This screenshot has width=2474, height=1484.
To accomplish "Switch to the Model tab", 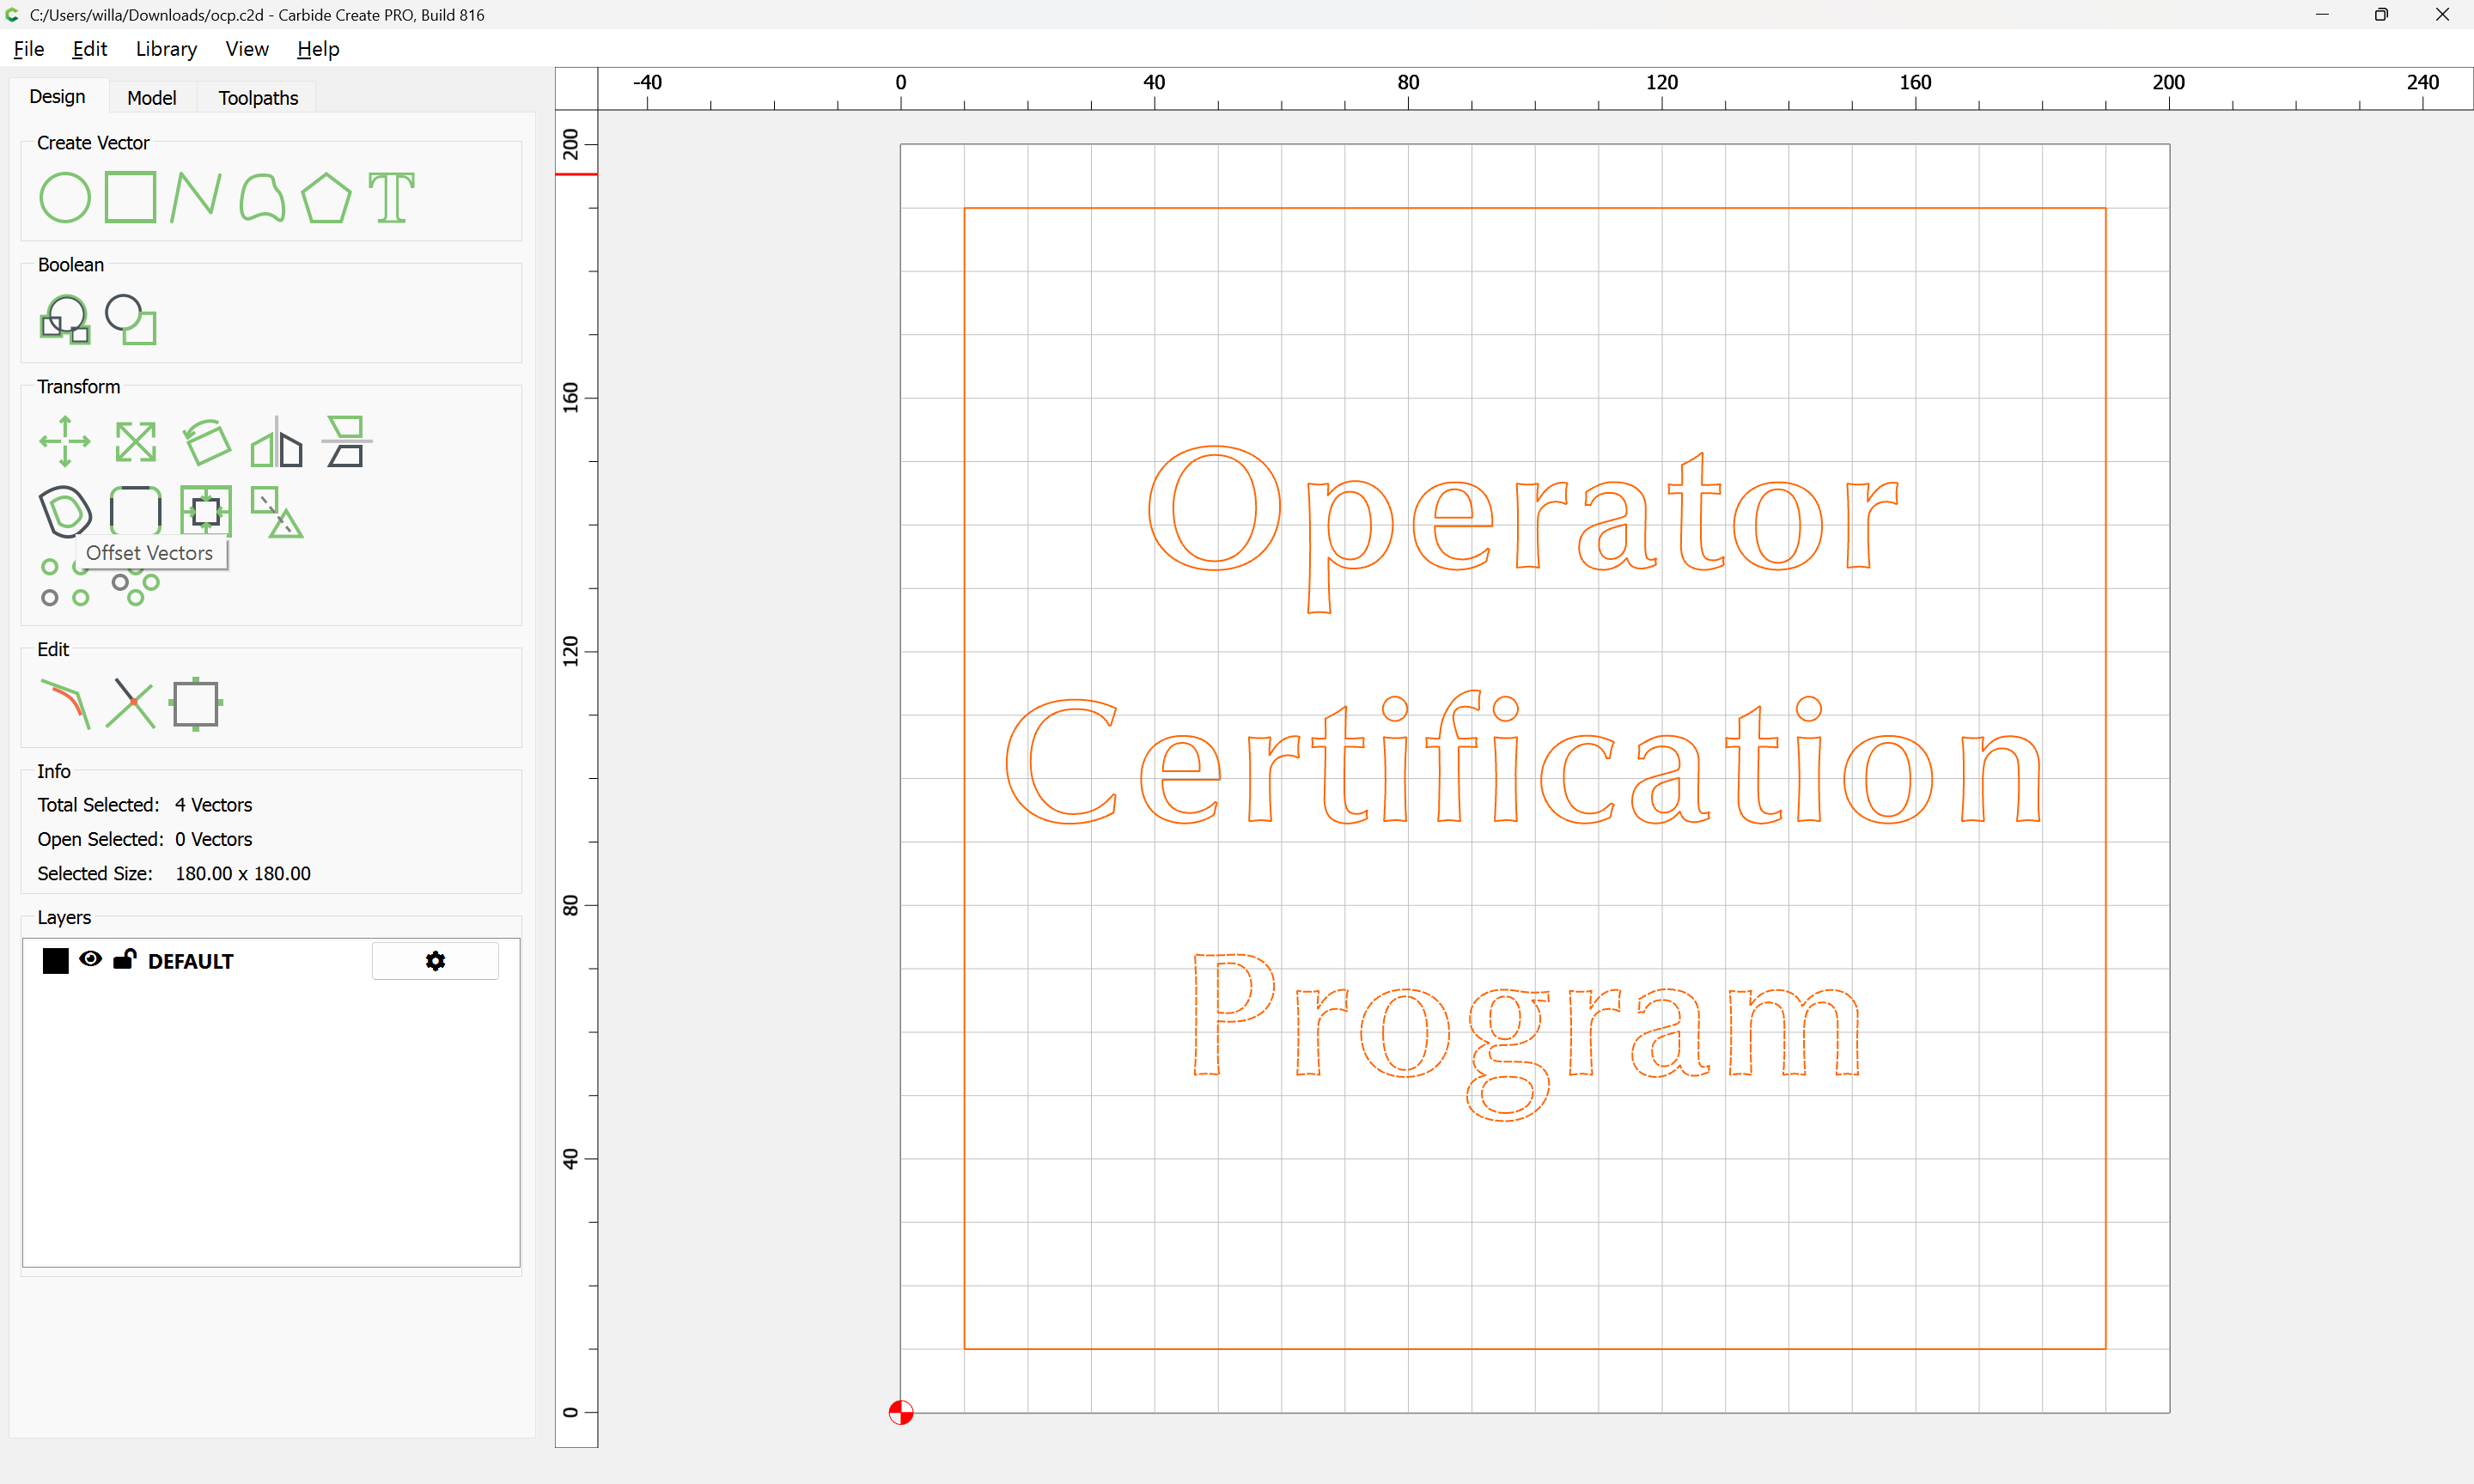I will click(x=152, y=98).
